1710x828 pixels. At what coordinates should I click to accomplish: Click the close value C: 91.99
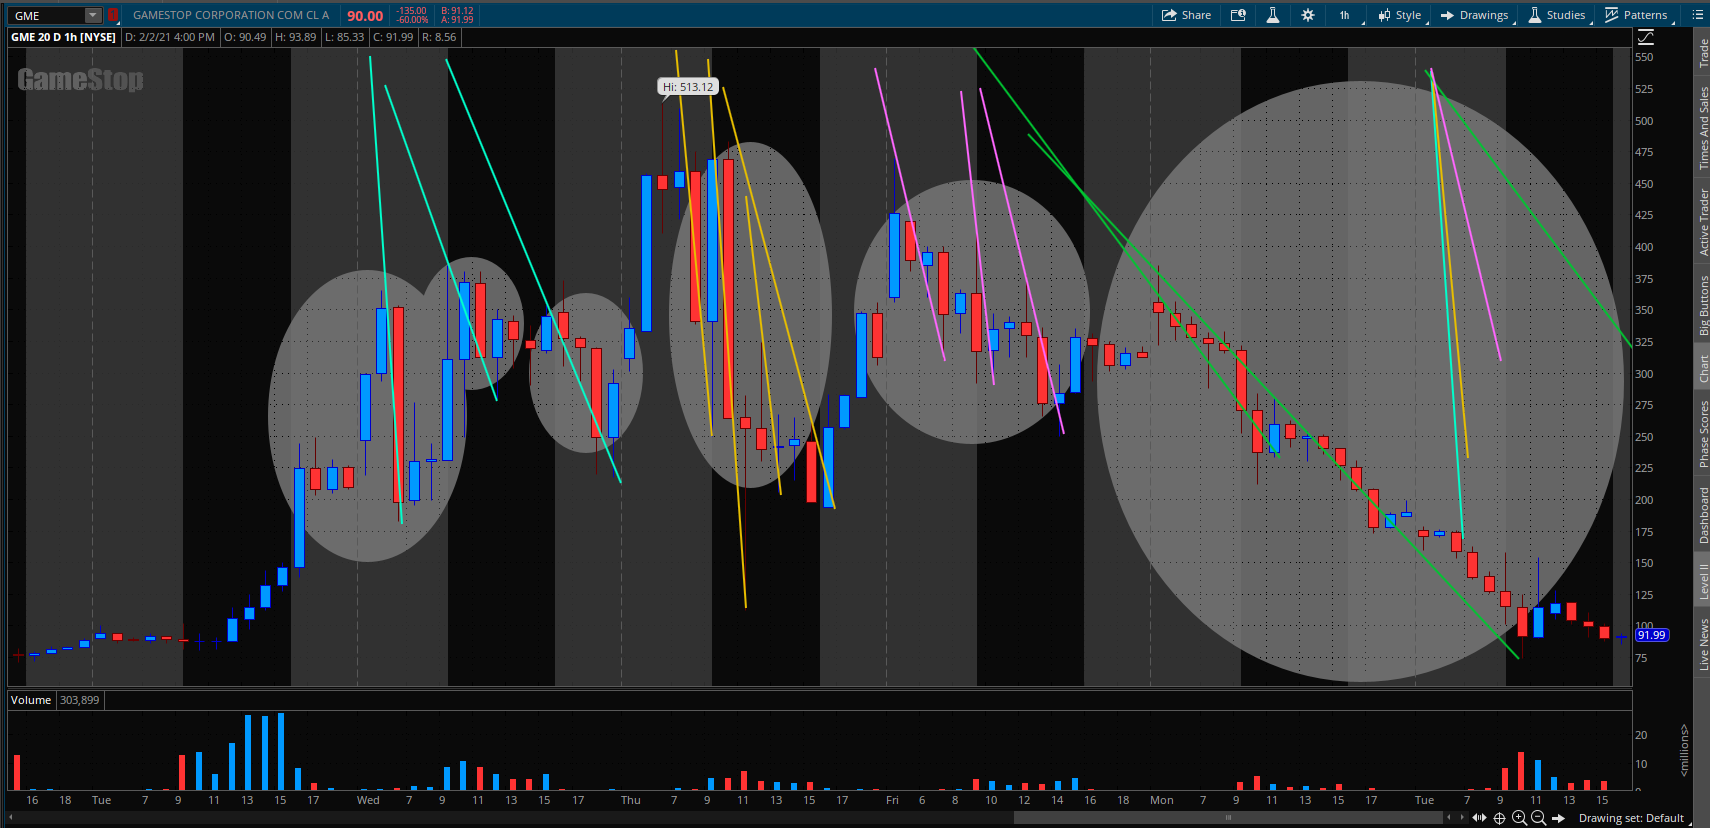click(393, 37)
